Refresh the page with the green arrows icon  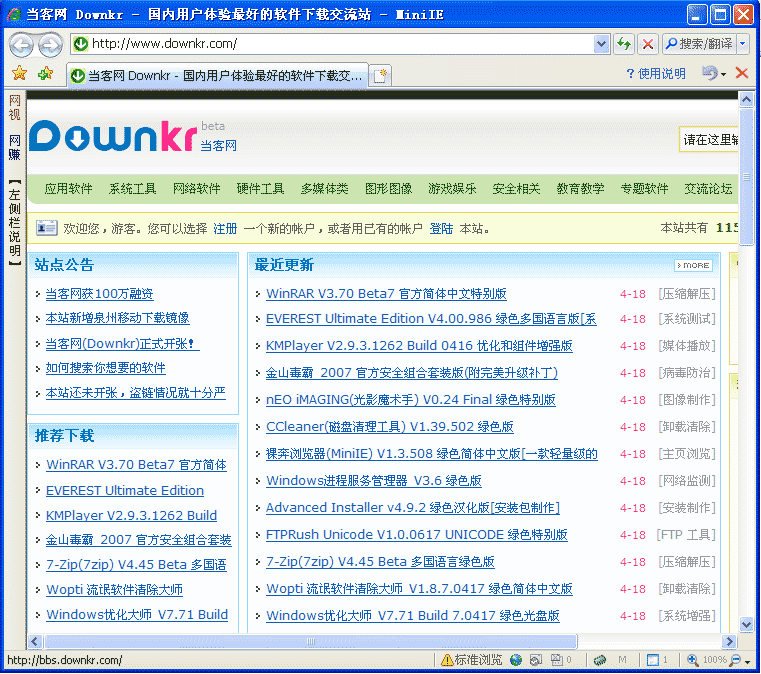tap(624, 44)
